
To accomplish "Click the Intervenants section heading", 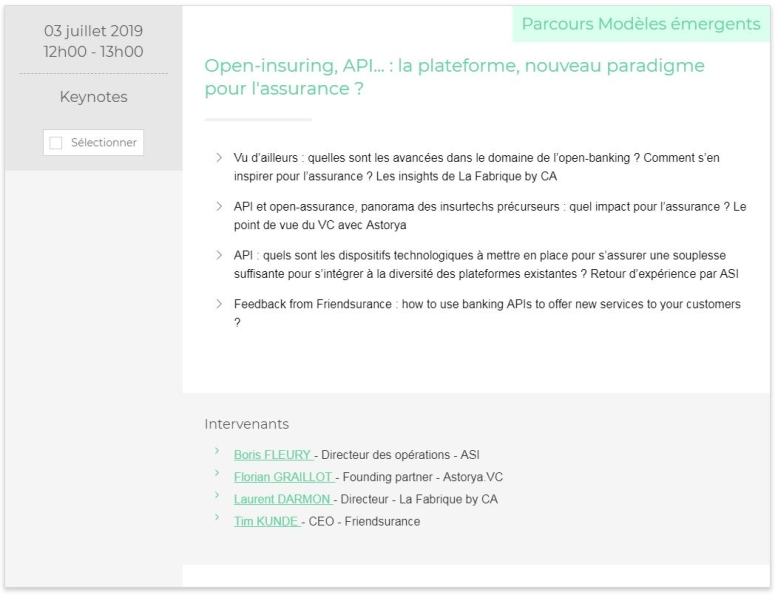I will [246, 424].
